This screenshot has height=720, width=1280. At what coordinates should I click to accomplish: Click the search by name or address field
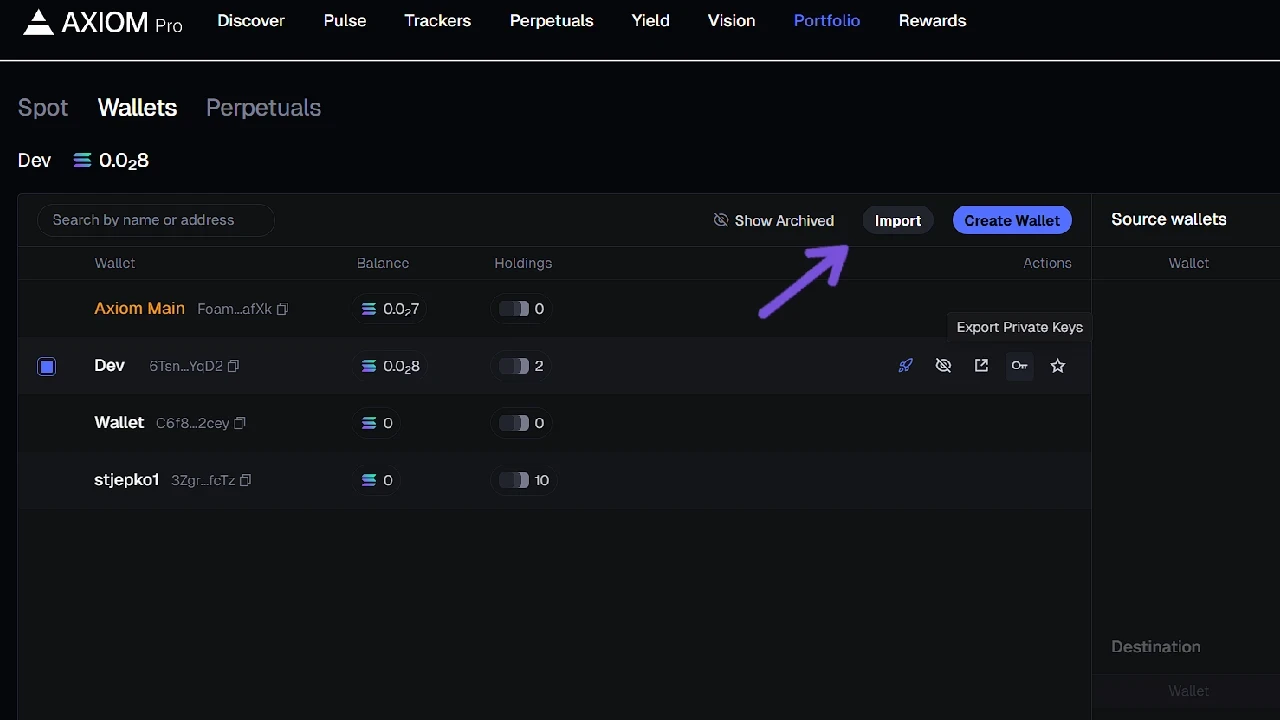155,220
